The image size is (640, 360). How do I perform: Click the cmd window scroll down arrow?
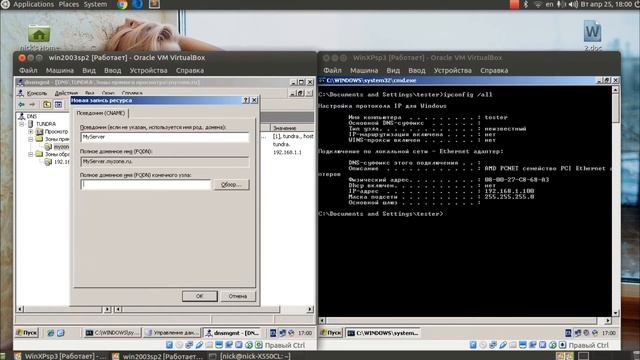coord(616,313)
